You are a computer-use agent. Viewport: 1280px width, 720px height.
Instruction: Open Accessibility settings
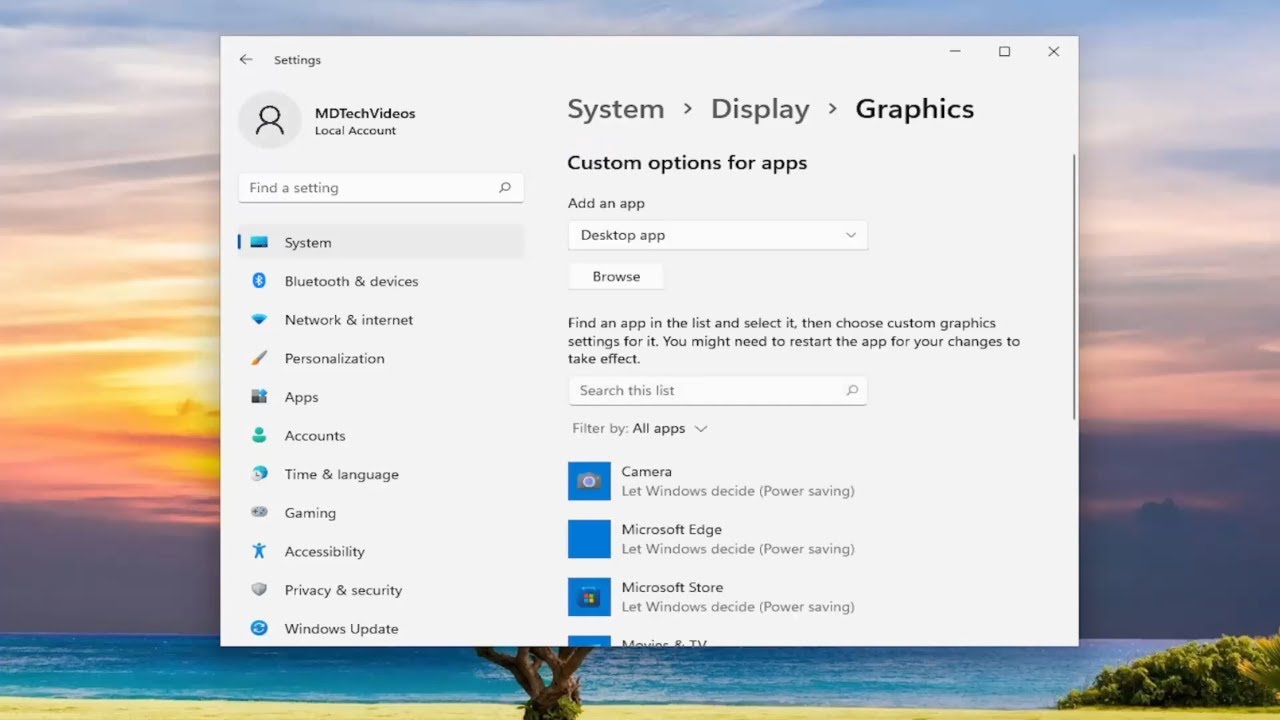[x=381, y=551]
